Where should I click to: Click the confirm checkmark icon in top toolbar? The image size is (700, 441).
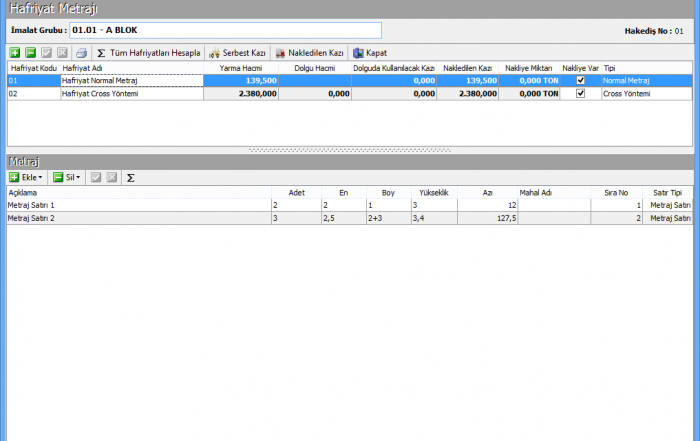pos(47,52)
